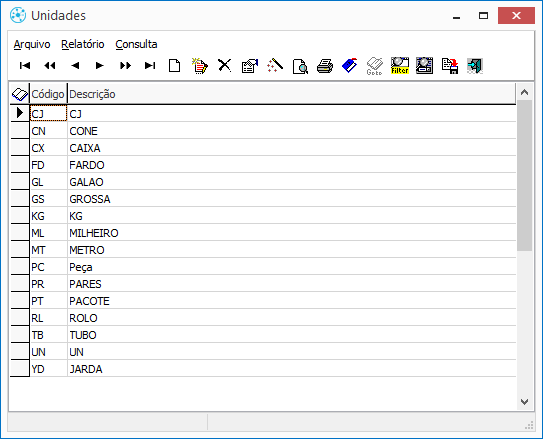
Task: Go to the first record
Action: [25, 65]
